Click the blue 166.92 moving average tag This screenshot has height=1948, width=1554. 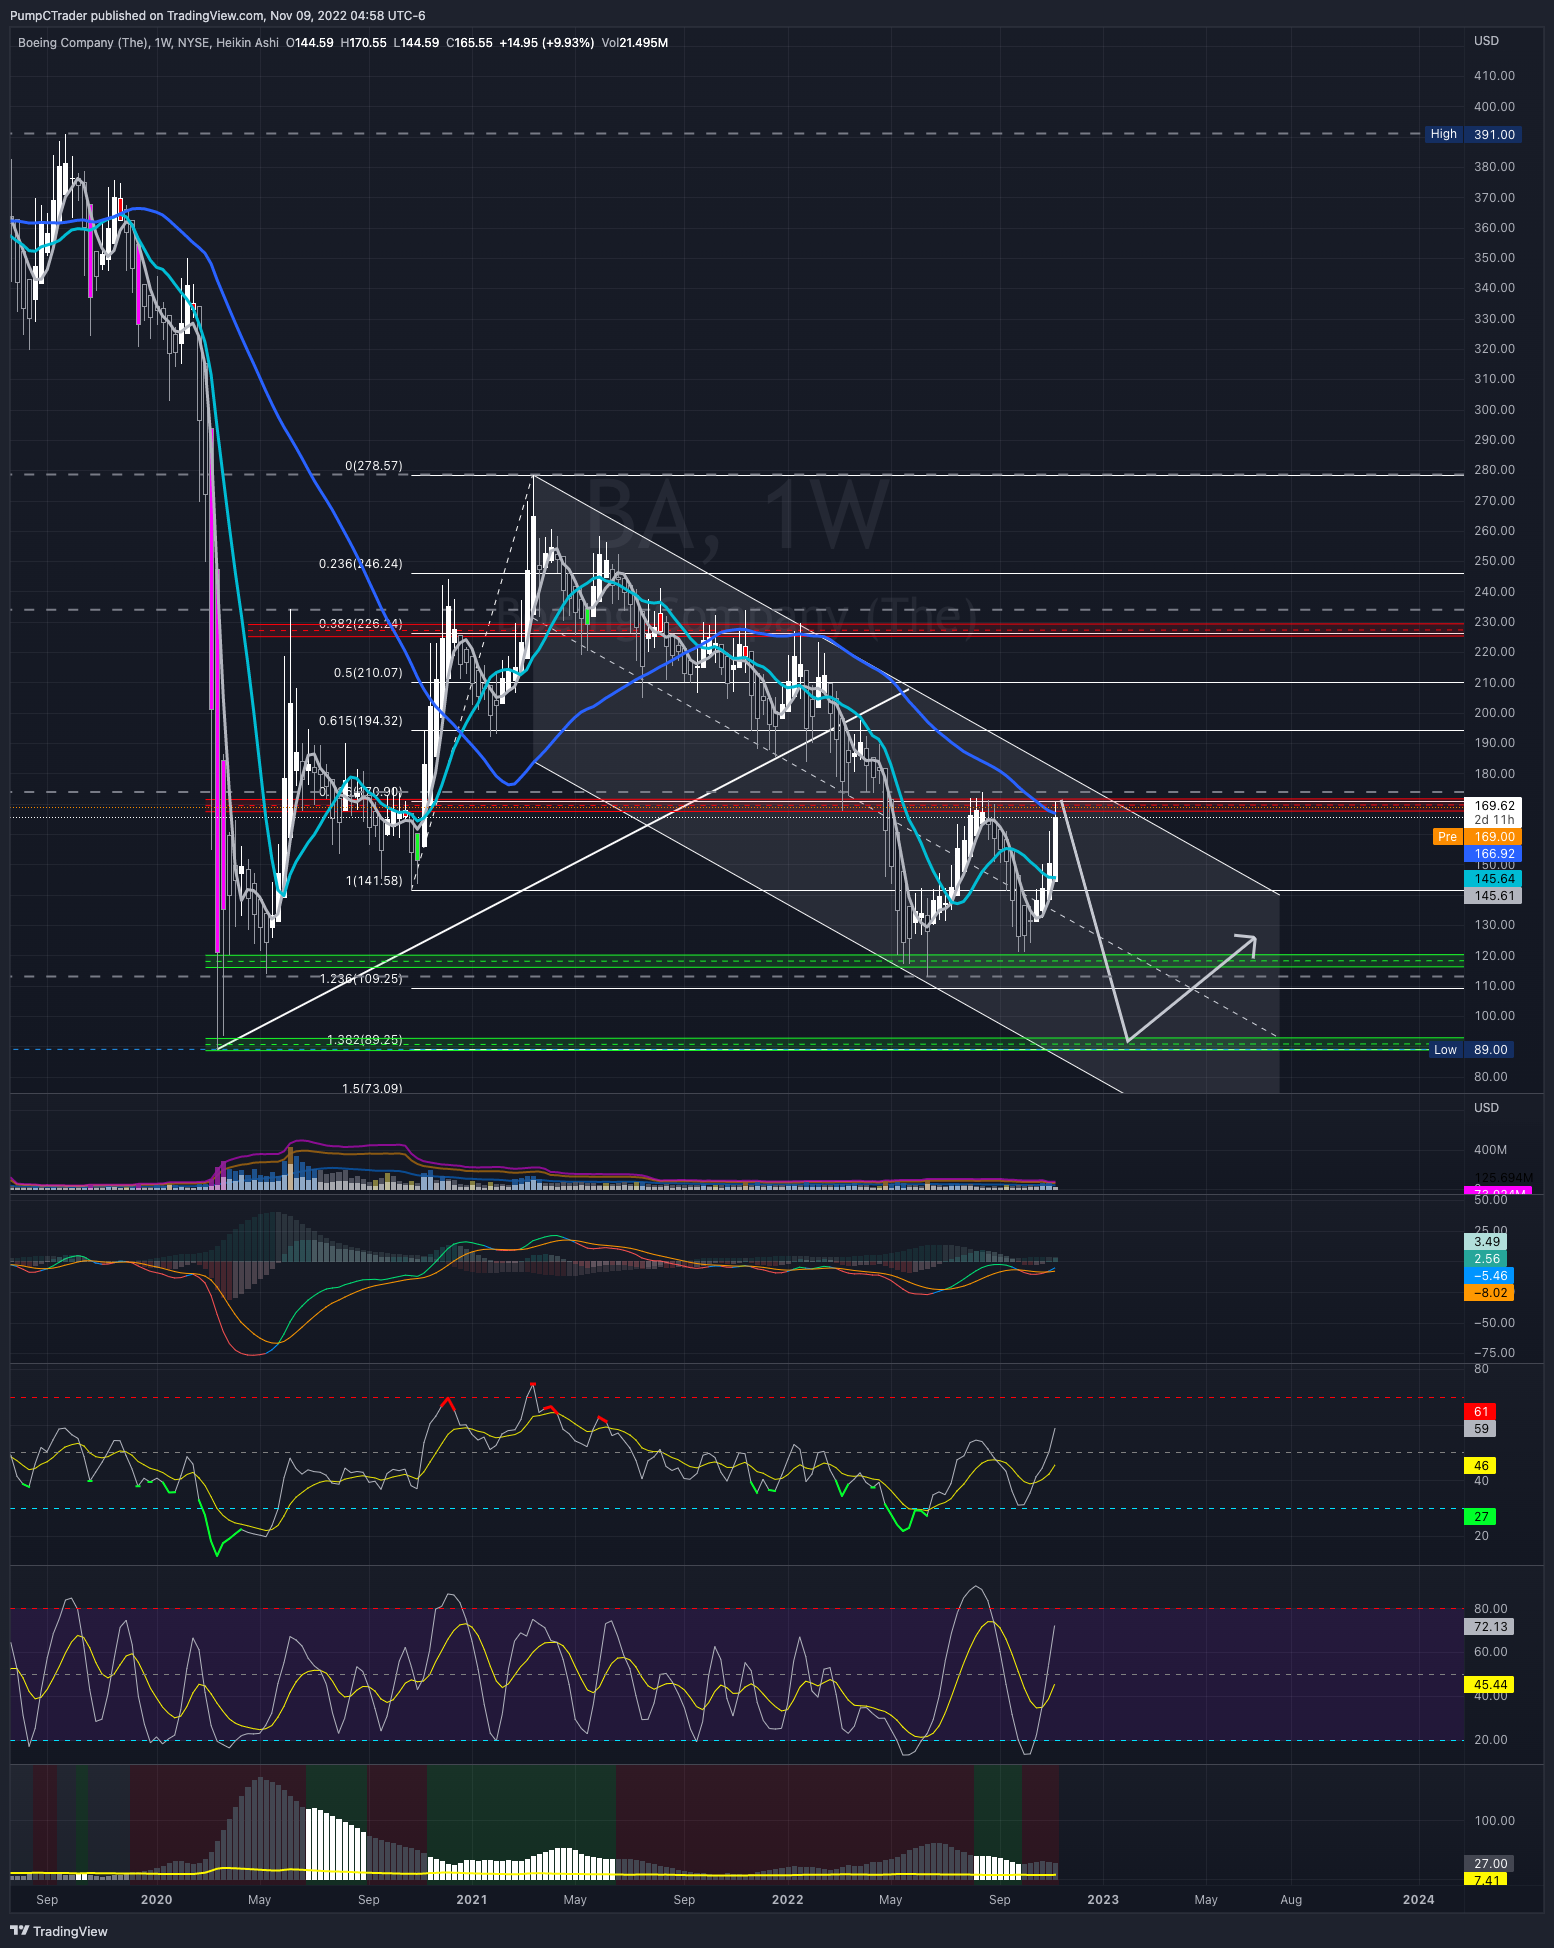click(x=1493, y=854)
